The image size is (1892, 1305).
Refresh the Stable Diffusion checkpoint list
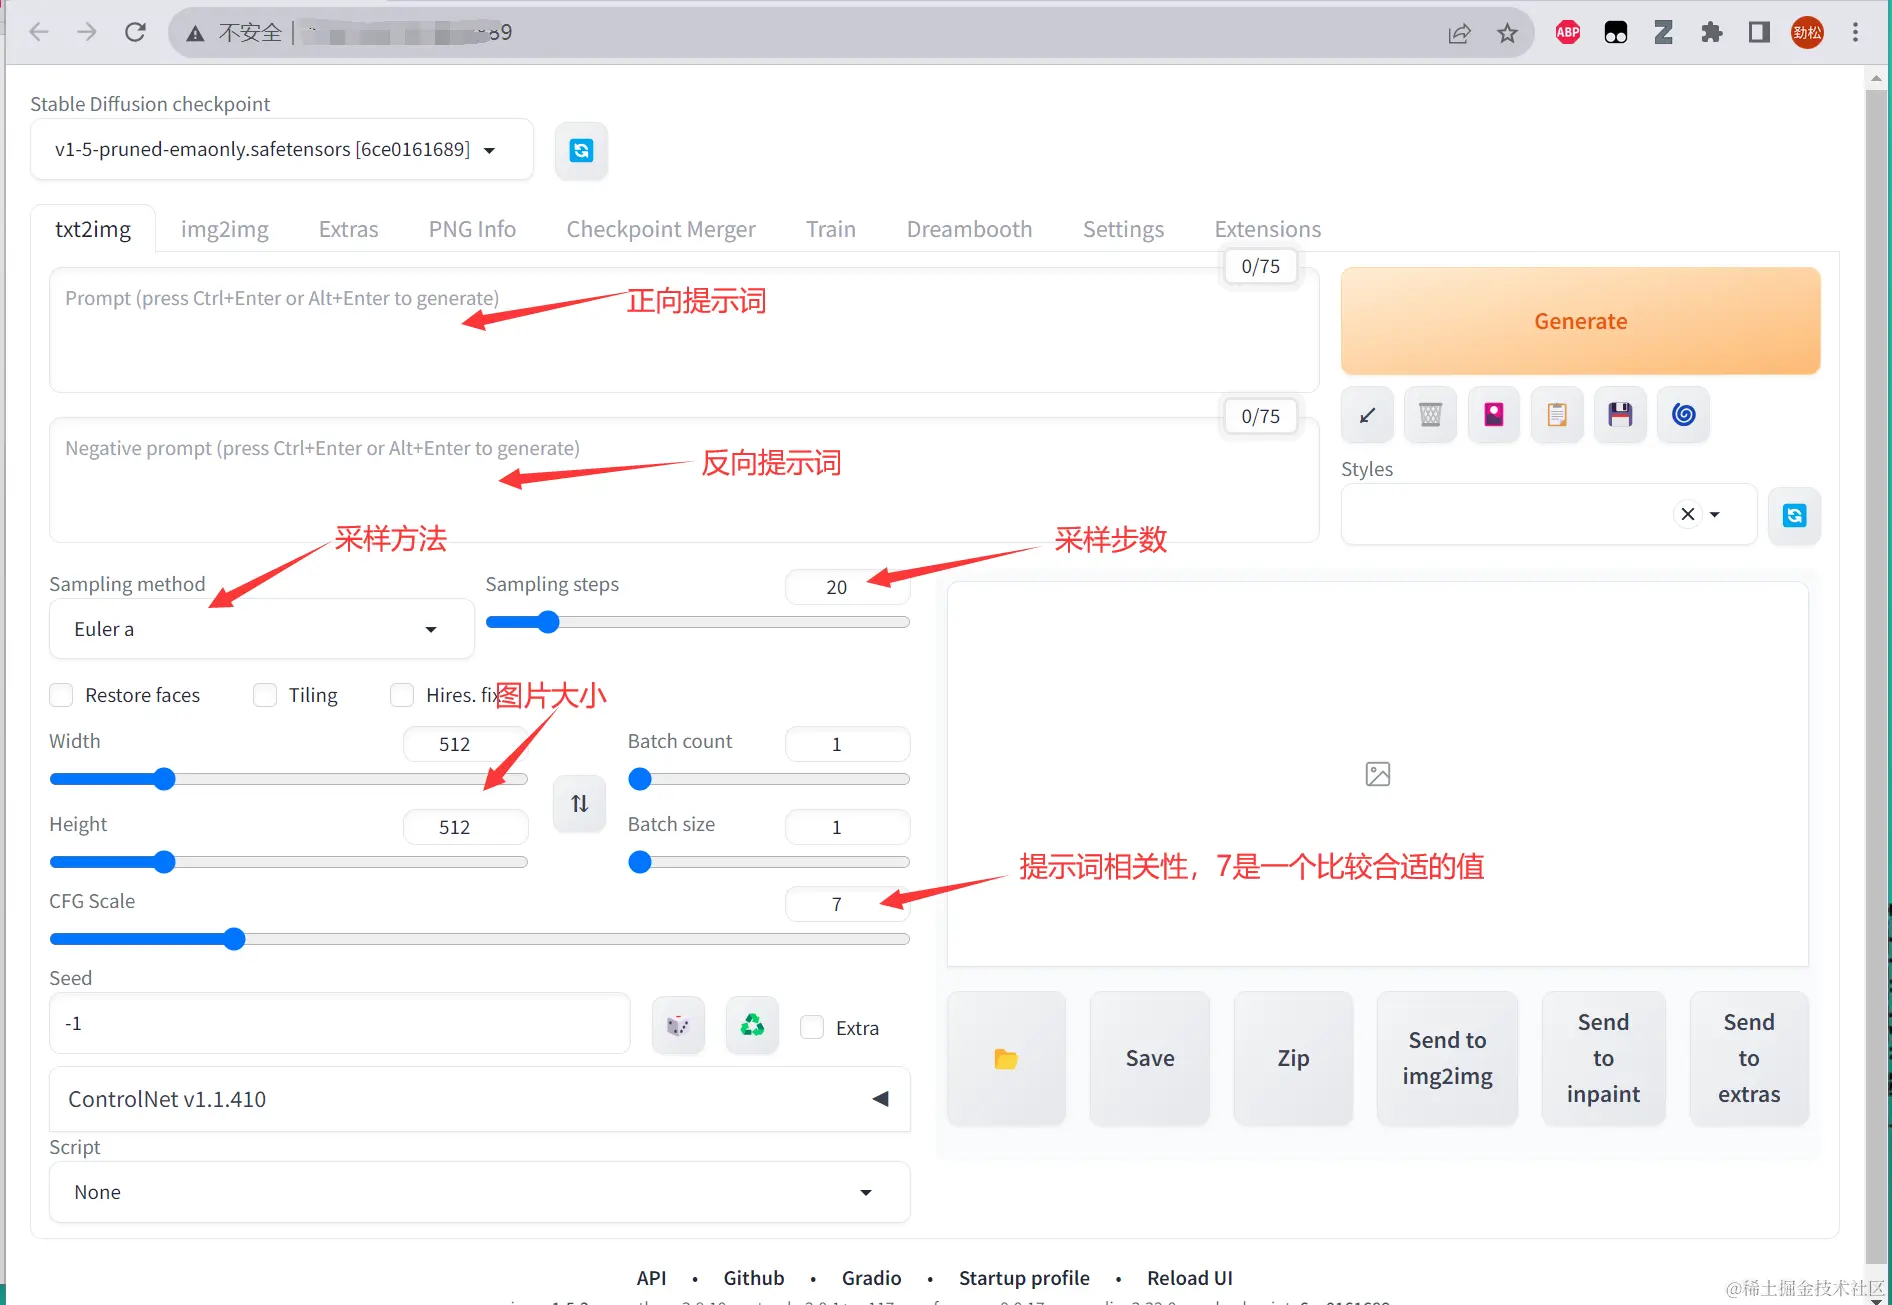(581, 150)
